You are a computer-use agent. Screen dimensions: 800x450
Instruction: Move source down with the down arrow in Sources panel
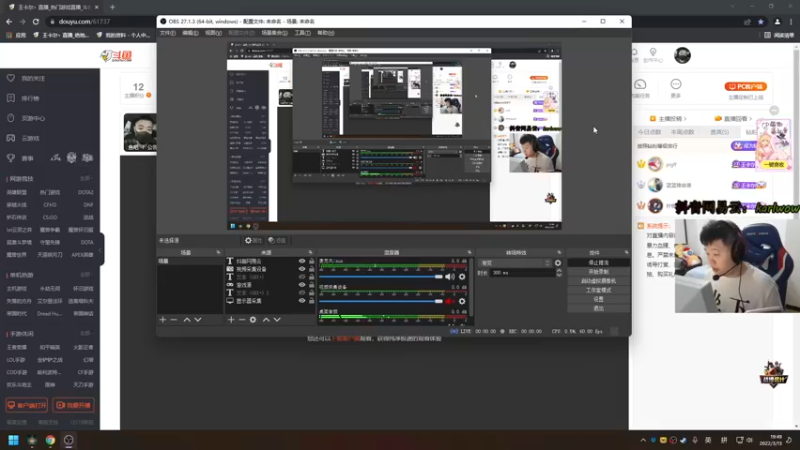point(277,319)
